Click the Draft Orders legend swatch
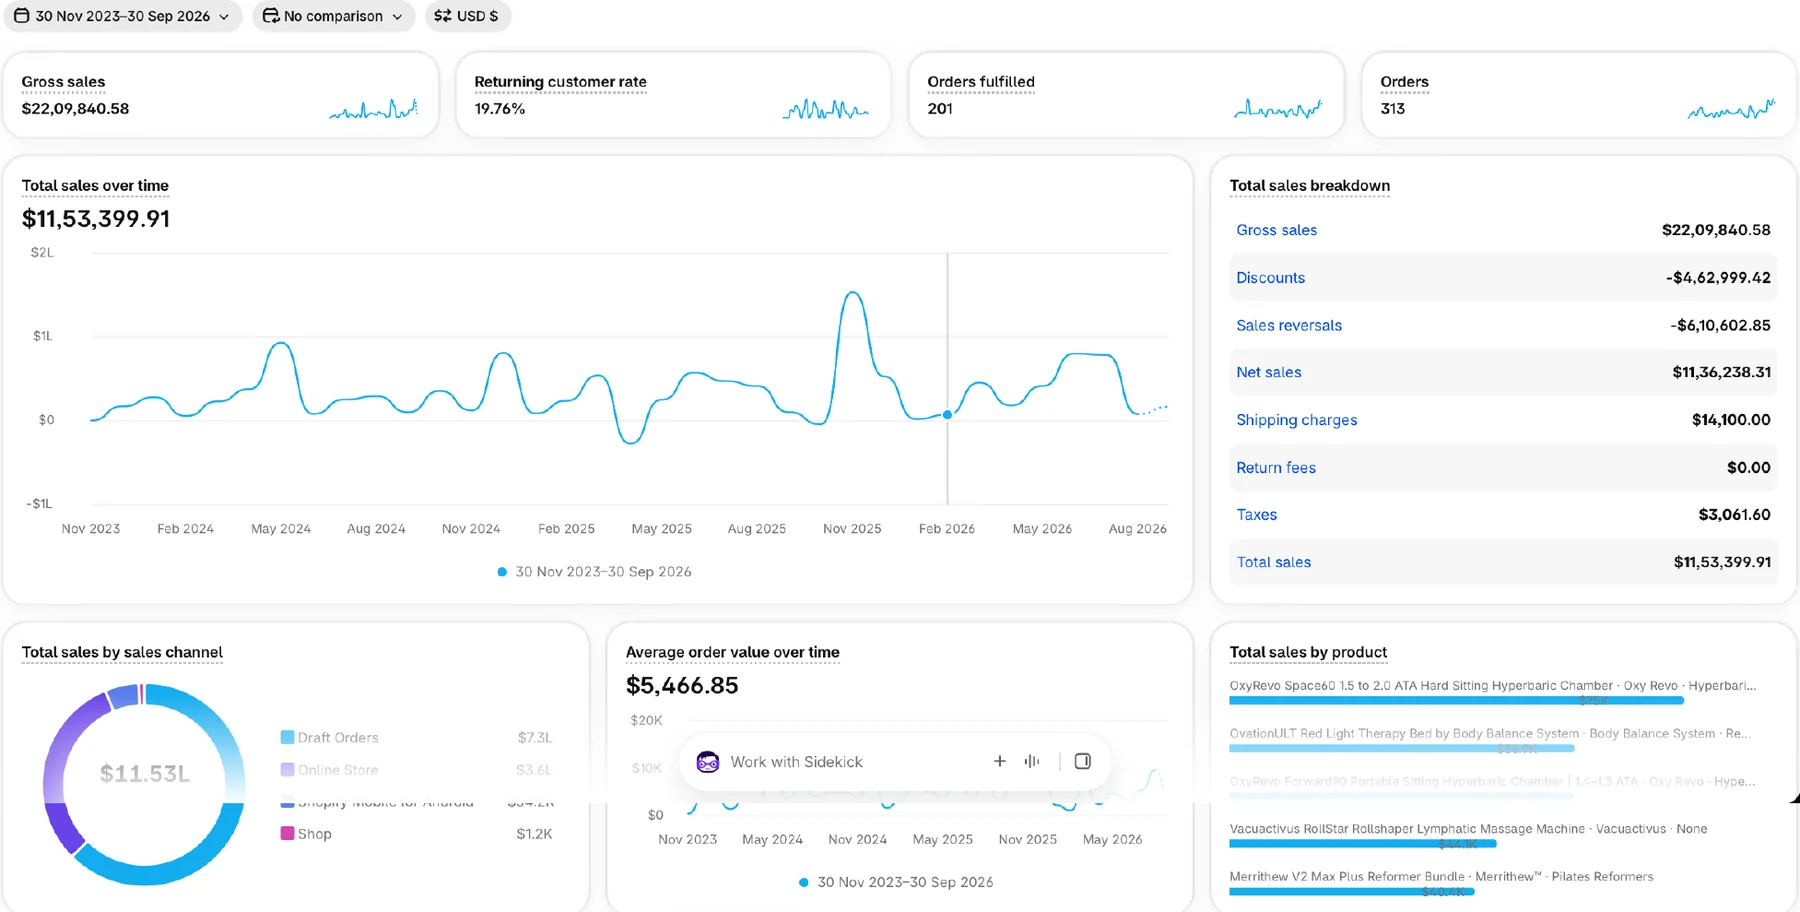Image resolution: width=1800 pixels, height=912 pixels. 287,737
